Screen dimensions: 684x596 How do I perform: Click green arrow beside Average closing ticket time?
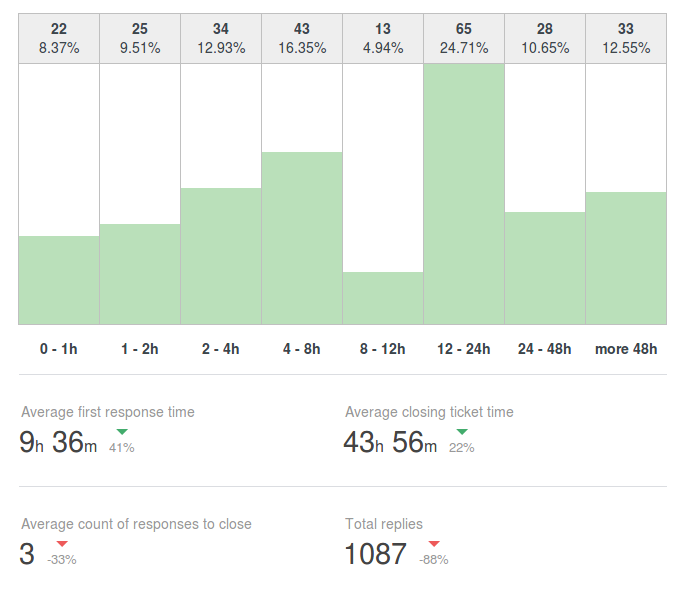pos(461,432)
